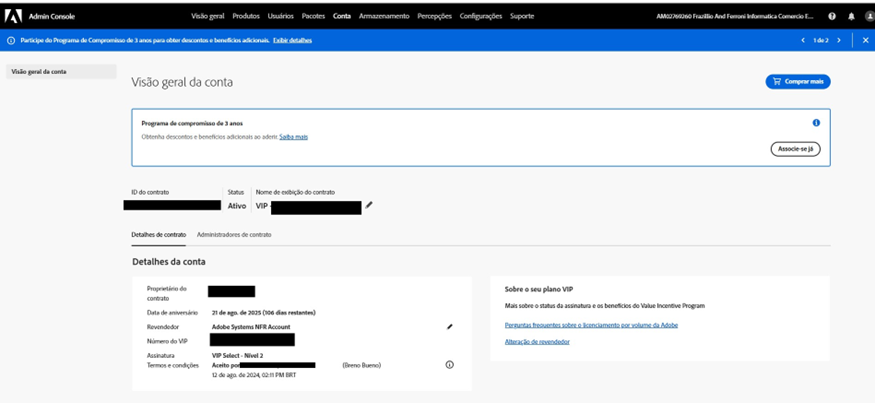The width and height of the screenshot is (875, 403).
Task: Open the Produtos menu
Action: click(246, 16)
